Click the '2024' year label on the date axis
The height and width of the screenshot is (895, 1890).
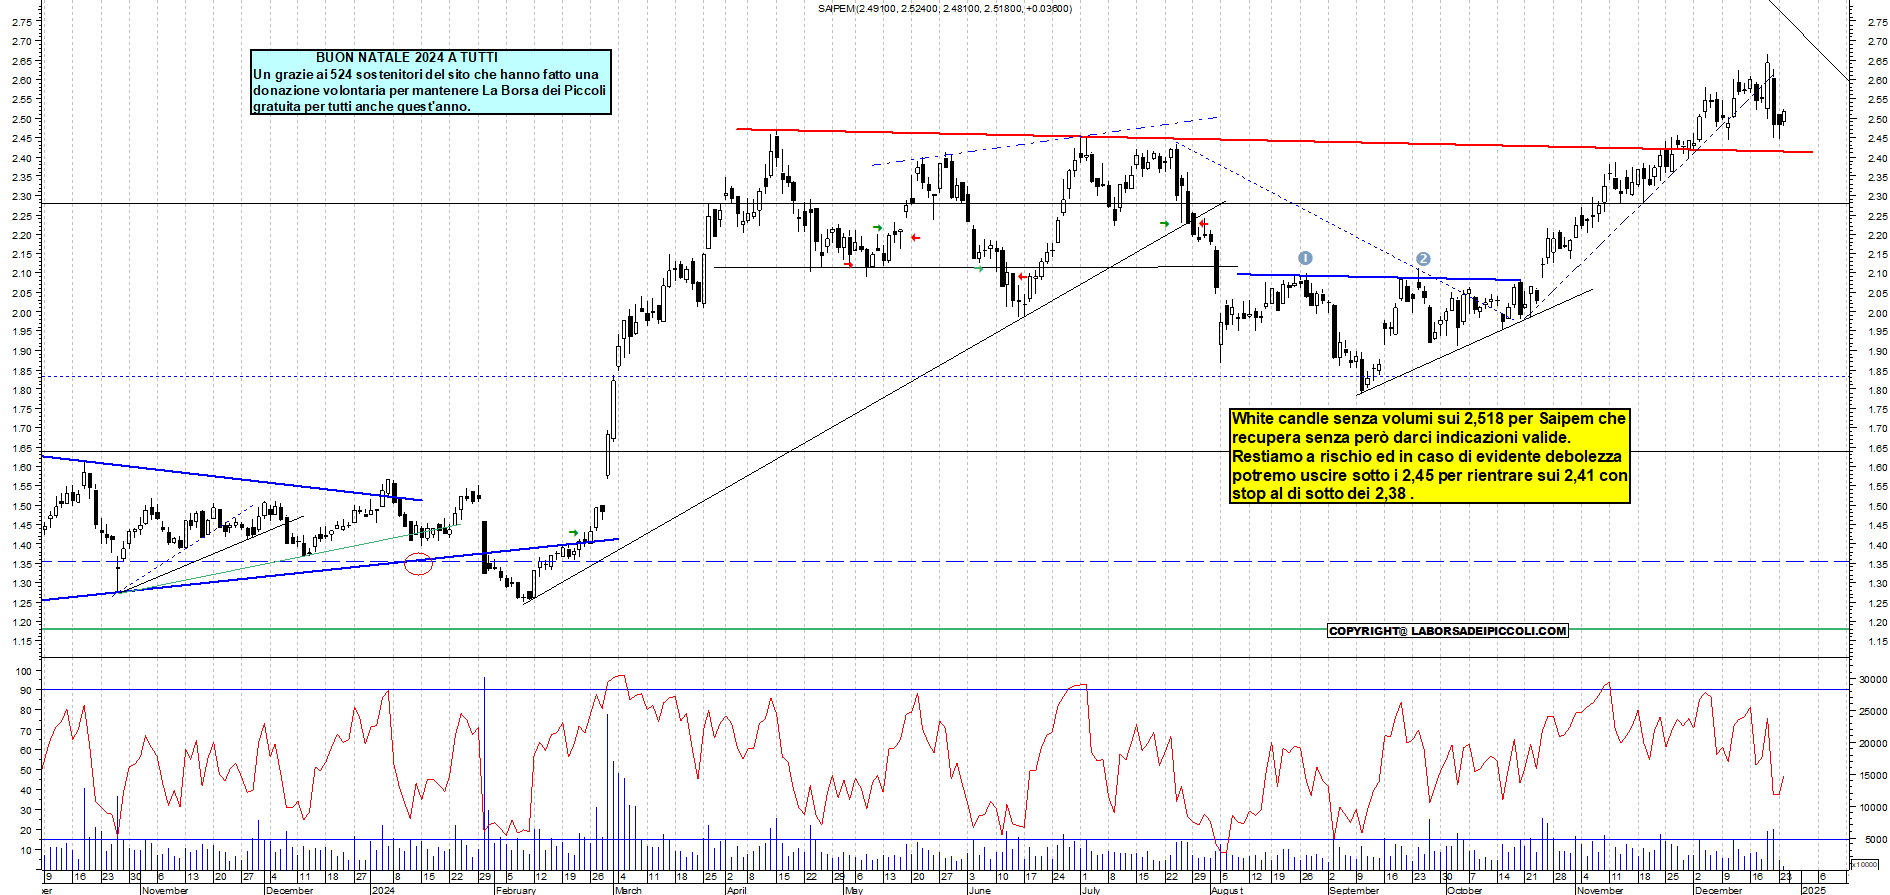click(382, 890)
